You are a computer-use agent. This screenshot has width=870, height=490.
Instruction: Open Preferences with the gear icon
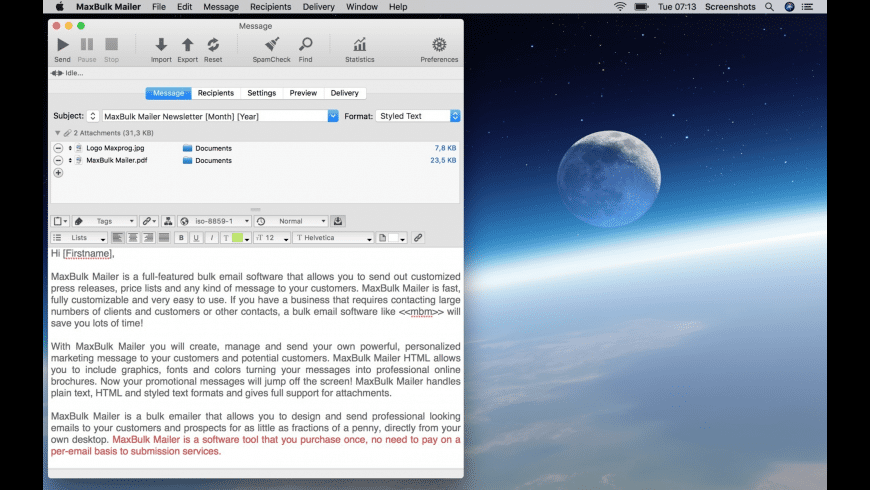(x=439, y=44)
